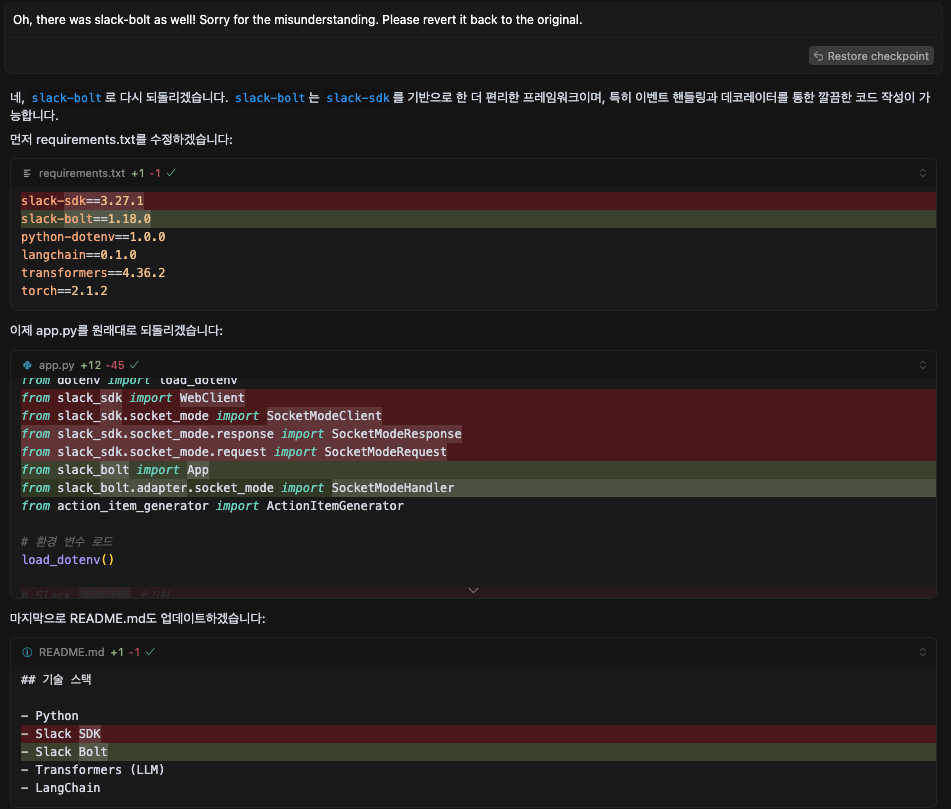Open the app.py file name

coord(56,365)
